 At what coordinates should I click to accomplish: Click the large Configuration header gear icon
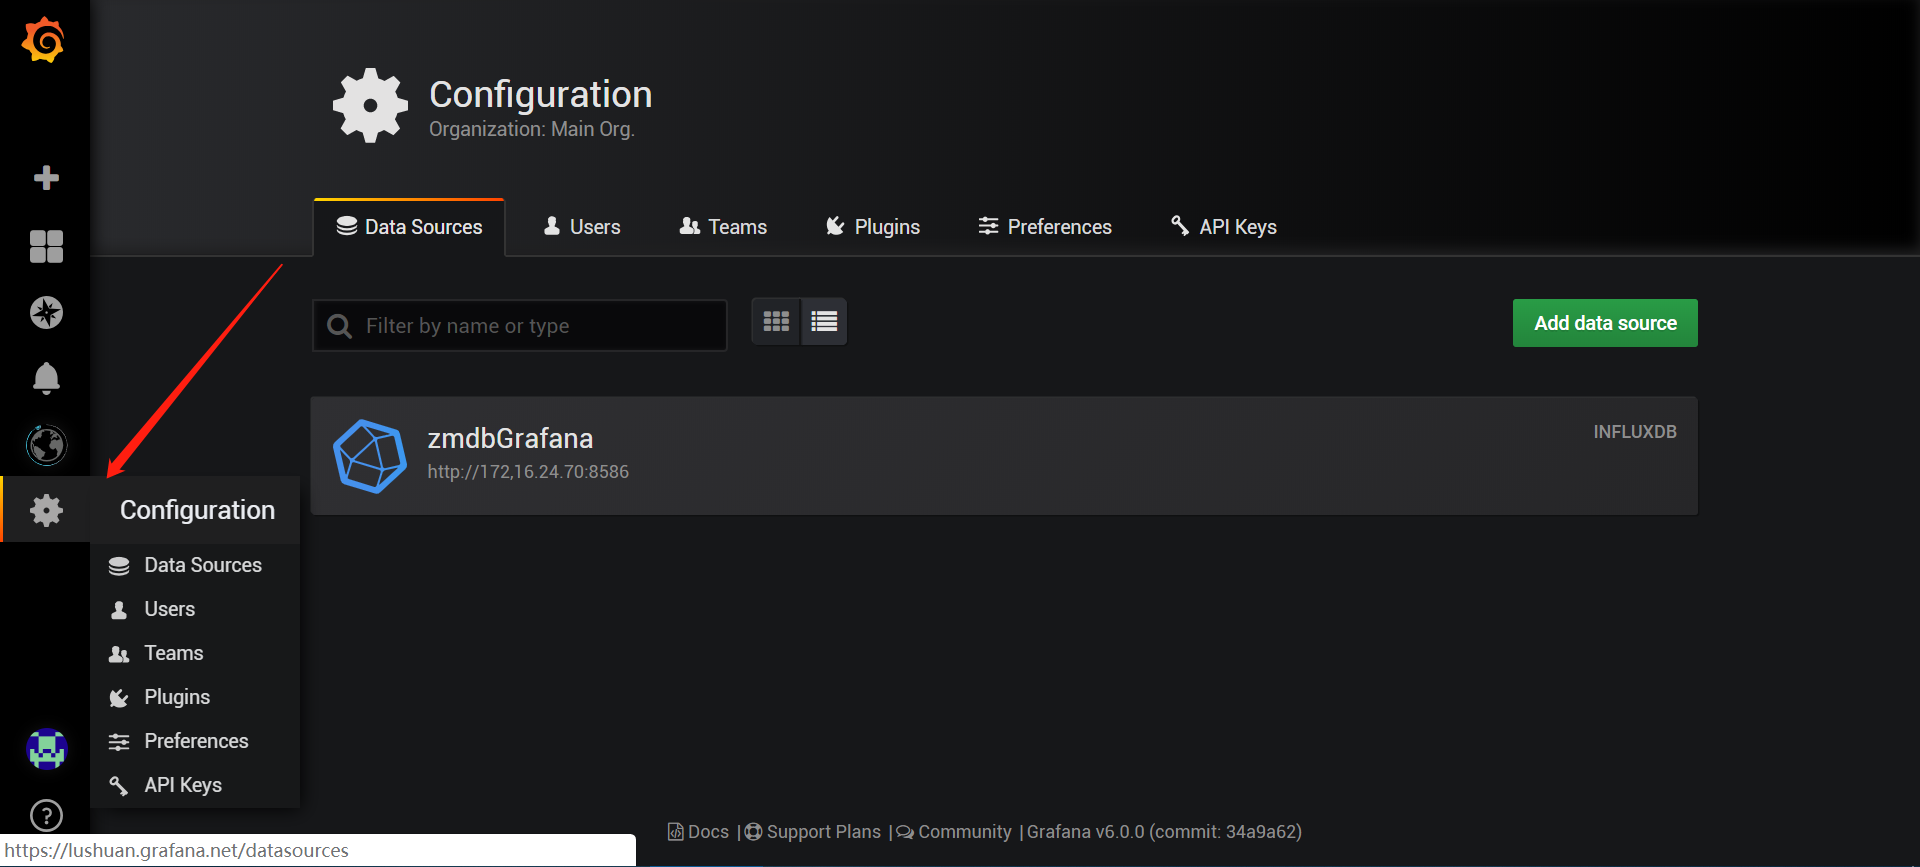370,106
